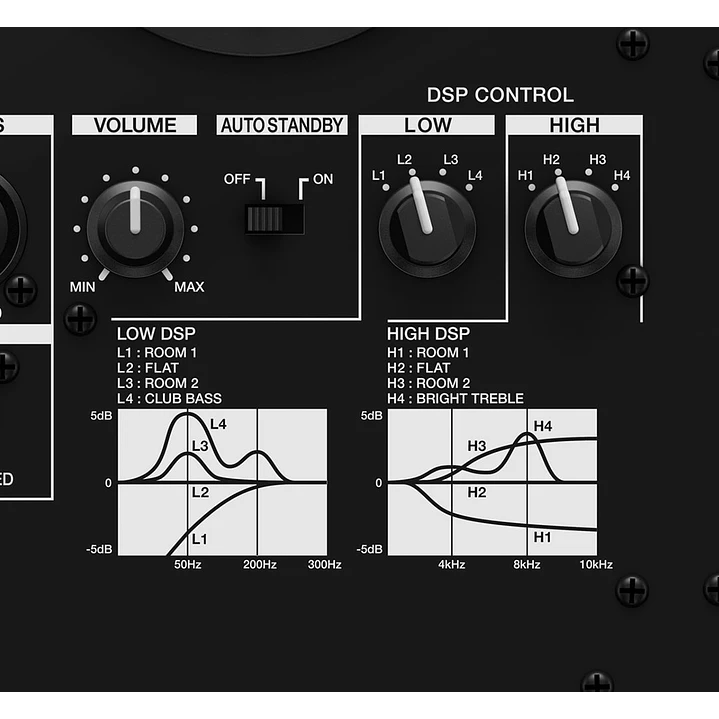Click the 'H4 : BRIGHT TREBLE' legend line
Image resolution: width=719 pixels, height=719 pixels.
(455, 398)
